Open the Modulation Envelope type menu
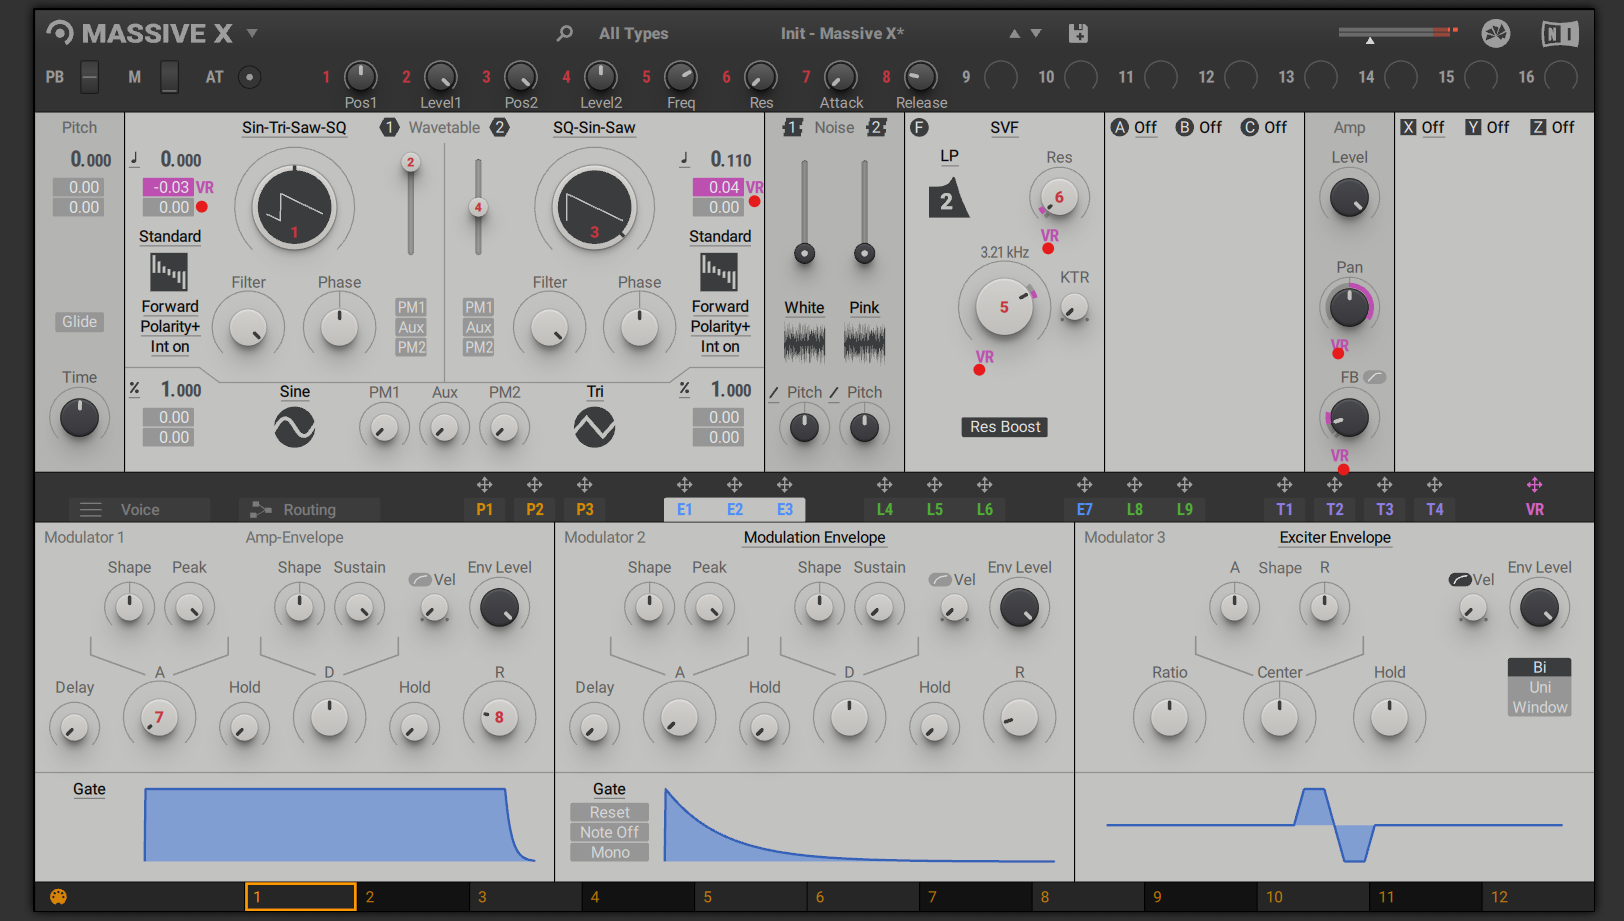The width and height of the screenshot is (1624, 921). [x=814, y=537]
